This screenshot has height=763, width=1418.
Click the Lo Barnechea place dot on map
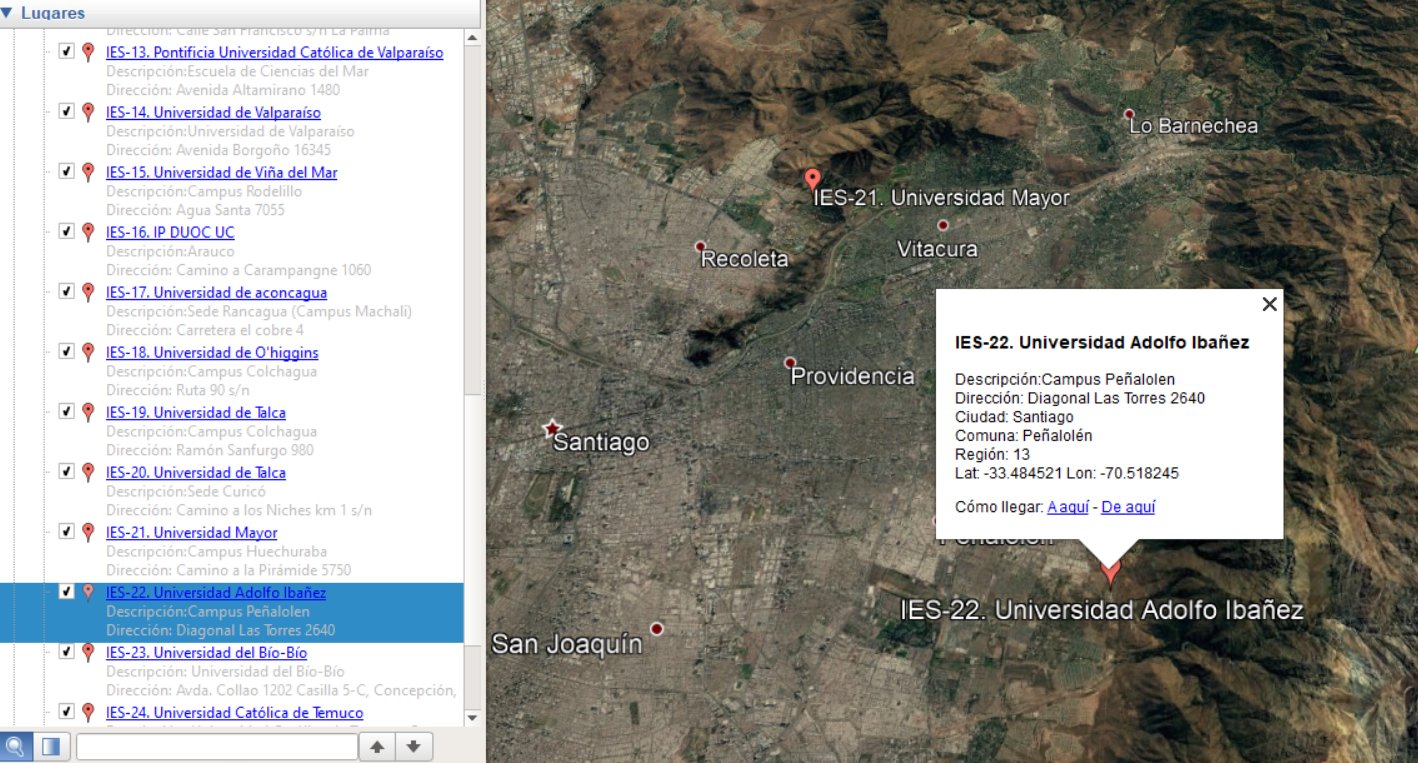coord(1129,114)
